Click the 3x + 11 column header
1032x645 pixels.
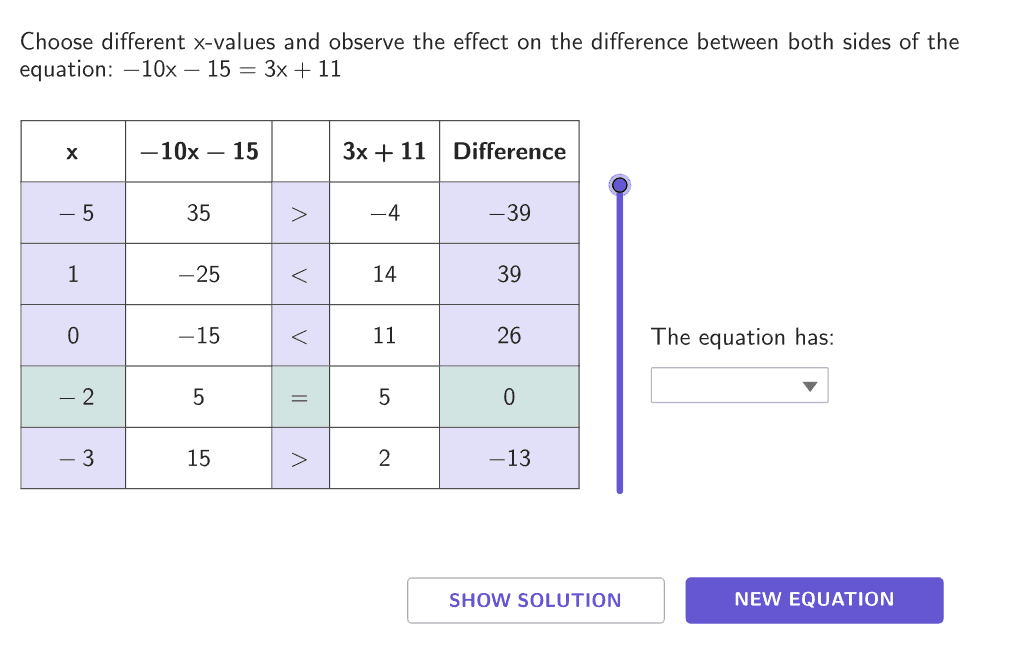(x=384, y=151)
